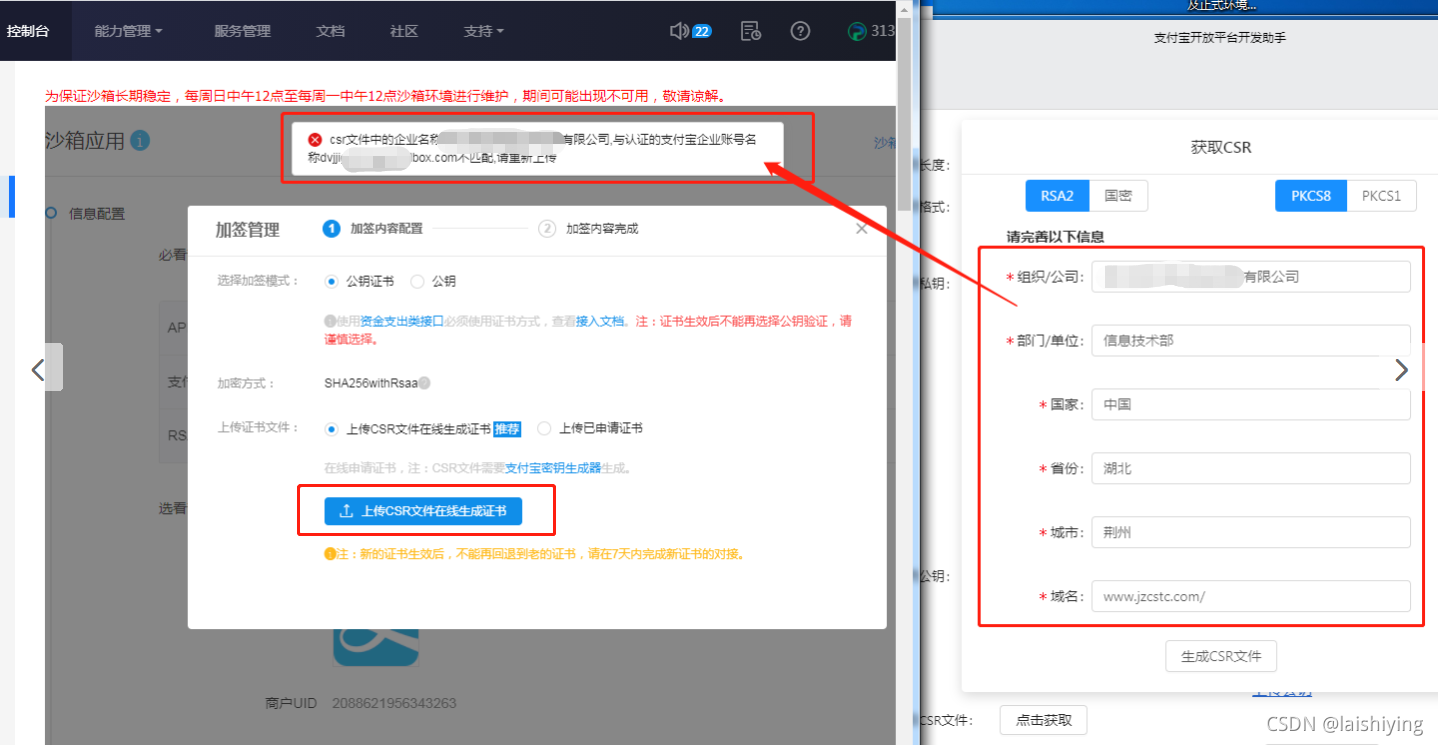Open the notifications speaker icon with badge 22
This screenshot has height=745, width=1438.
click(x=690, y=31)
